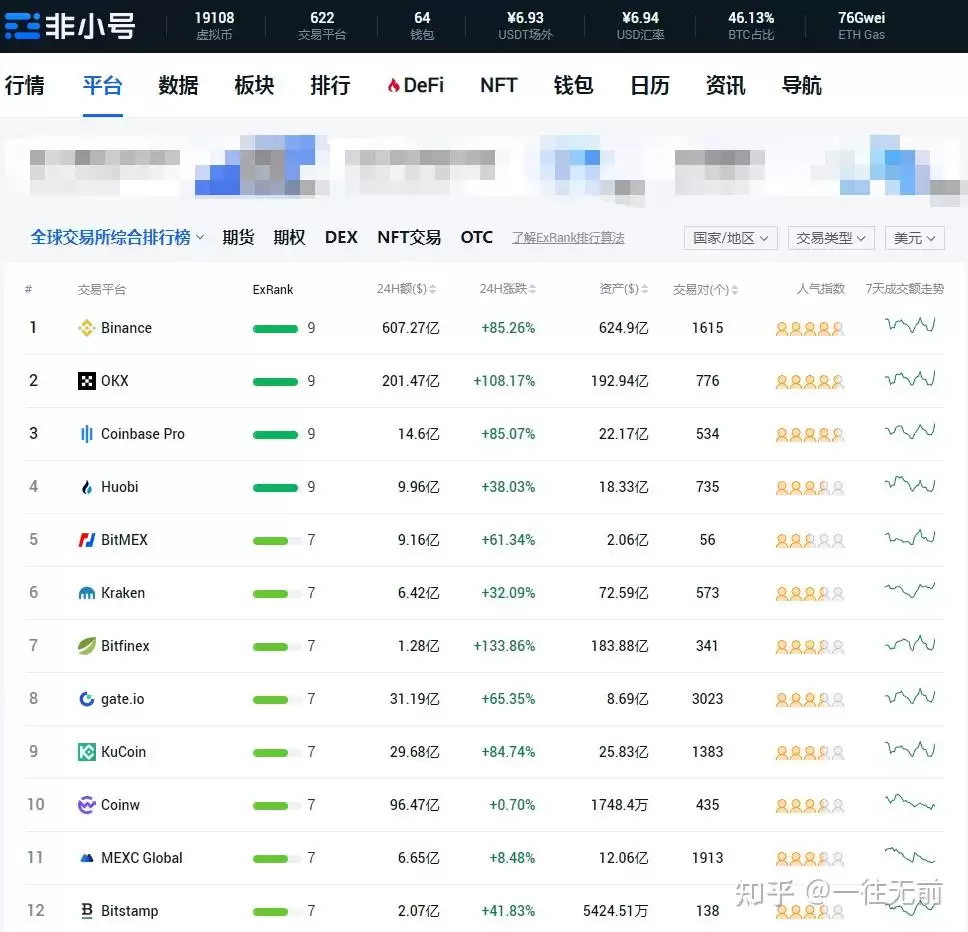Viewport: 968px width, 932px height.
Task: Click the Kraken exchange logo
Action: (x=86, y=592)
